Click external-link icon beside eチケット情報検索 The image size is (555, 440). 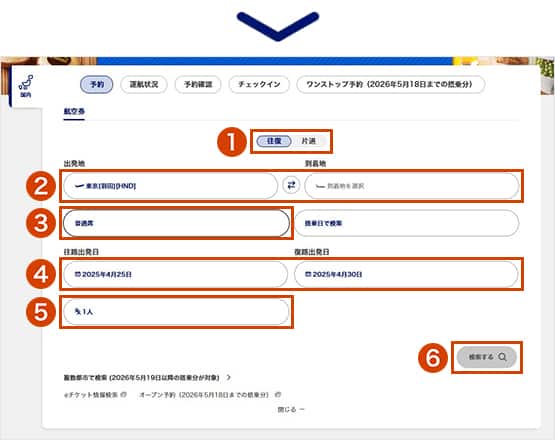tap(123, 394)
